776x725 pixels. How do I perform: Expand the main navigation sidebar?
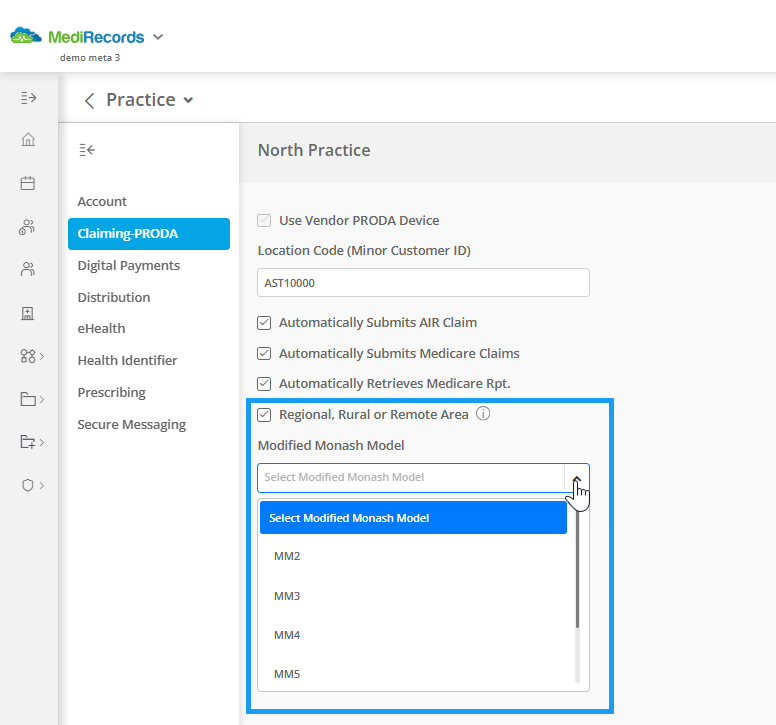point(28,98)
